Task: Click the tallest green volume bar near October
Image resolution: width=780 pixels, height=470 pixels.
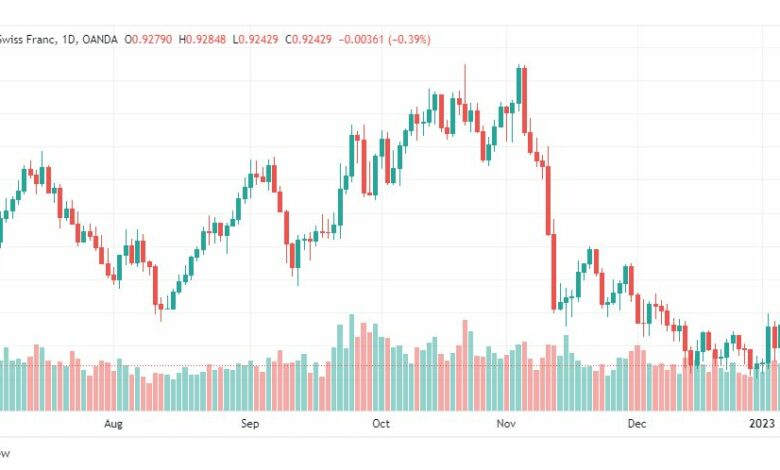Action: (352, 363)
